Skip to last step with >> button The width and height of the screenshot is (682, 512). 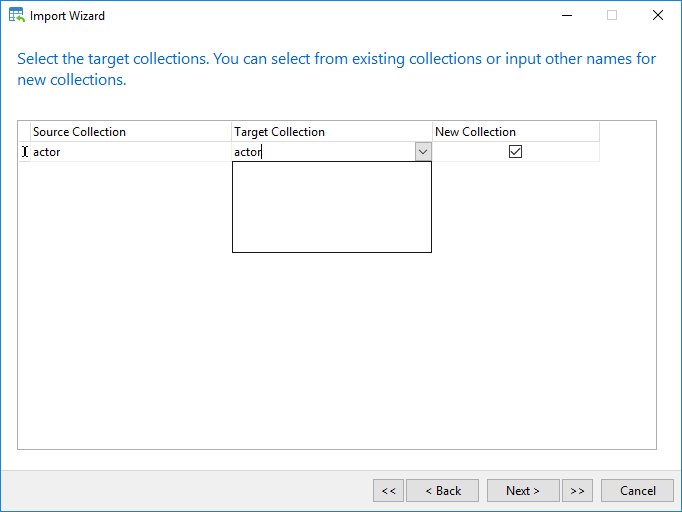[x=577, y=491]
